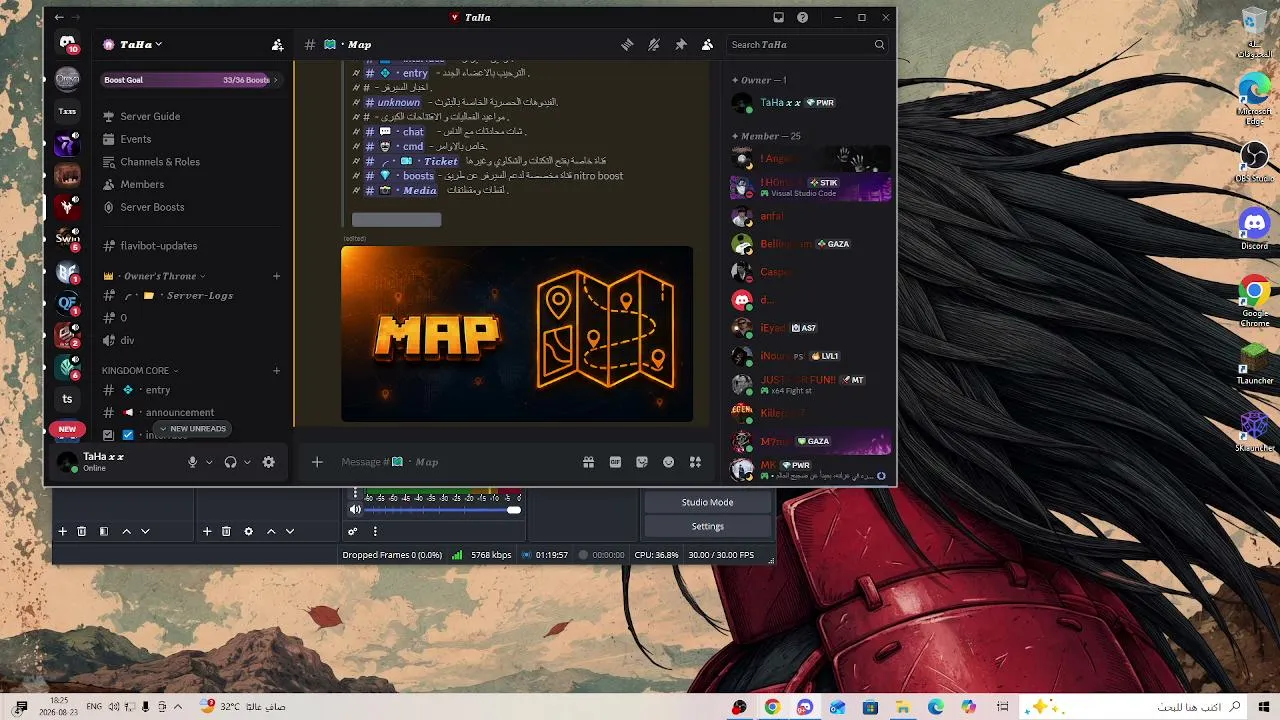This screenshot has width=1280, height=720.
Task: Delete selected source in OBS
Action: coord(226,532)
